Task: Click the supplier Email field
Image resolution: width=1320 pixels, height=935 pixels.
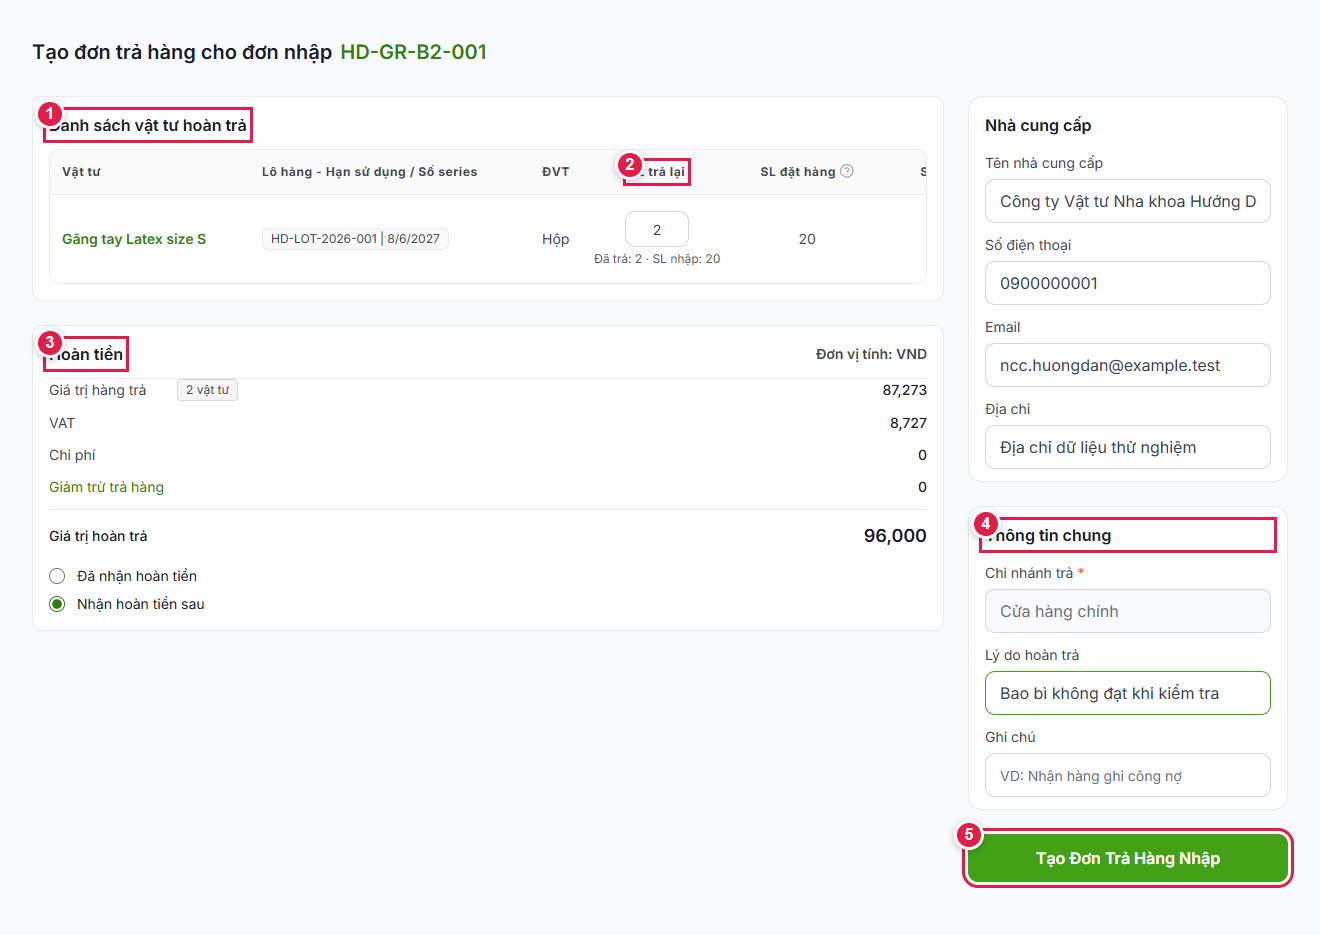Action: click(x=1128, y=365)
